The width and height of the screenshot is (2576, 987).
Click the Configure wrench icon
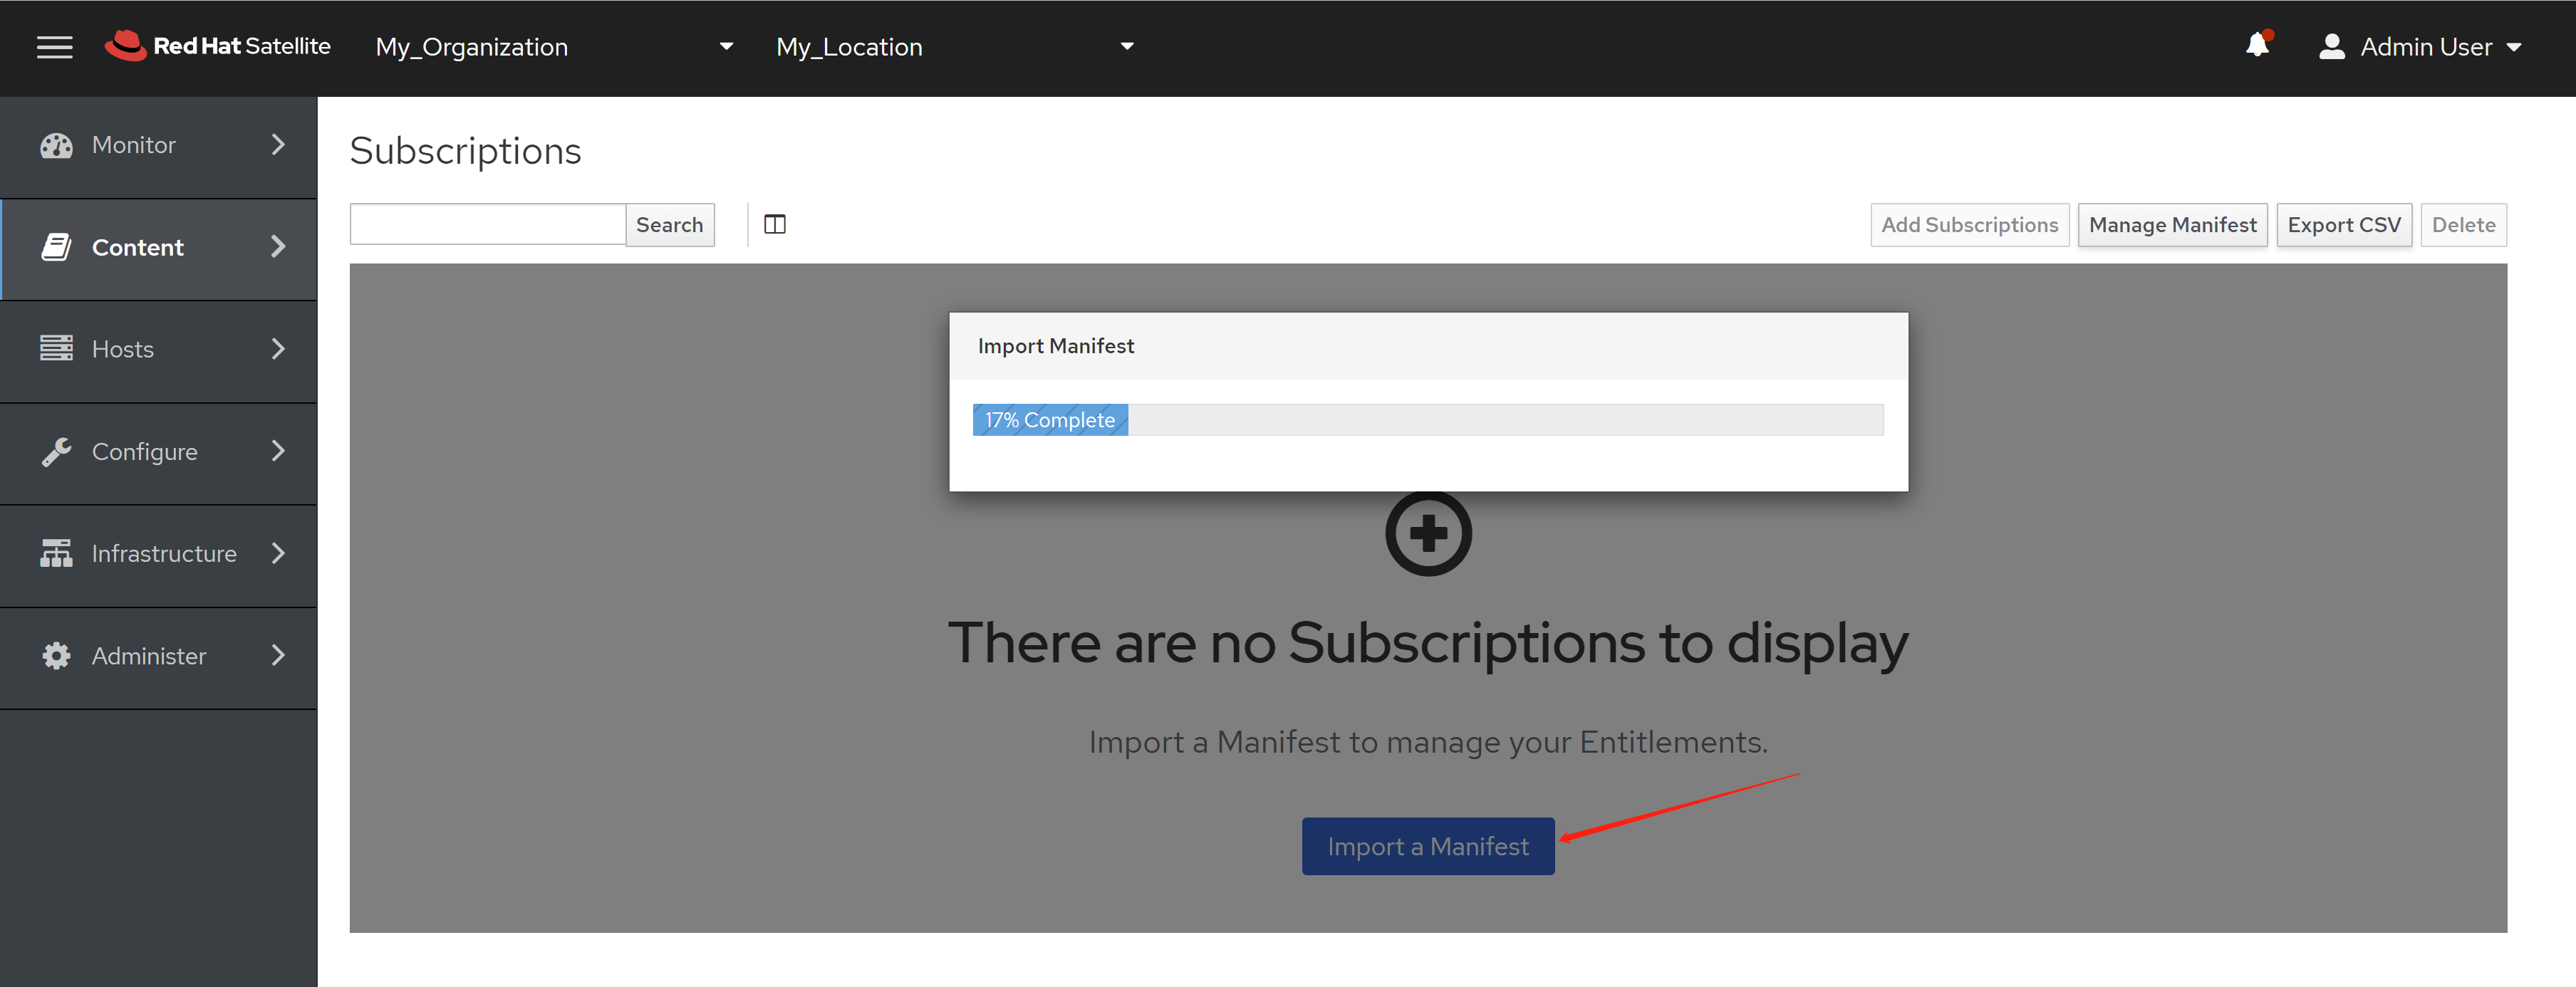coord(56,452)
